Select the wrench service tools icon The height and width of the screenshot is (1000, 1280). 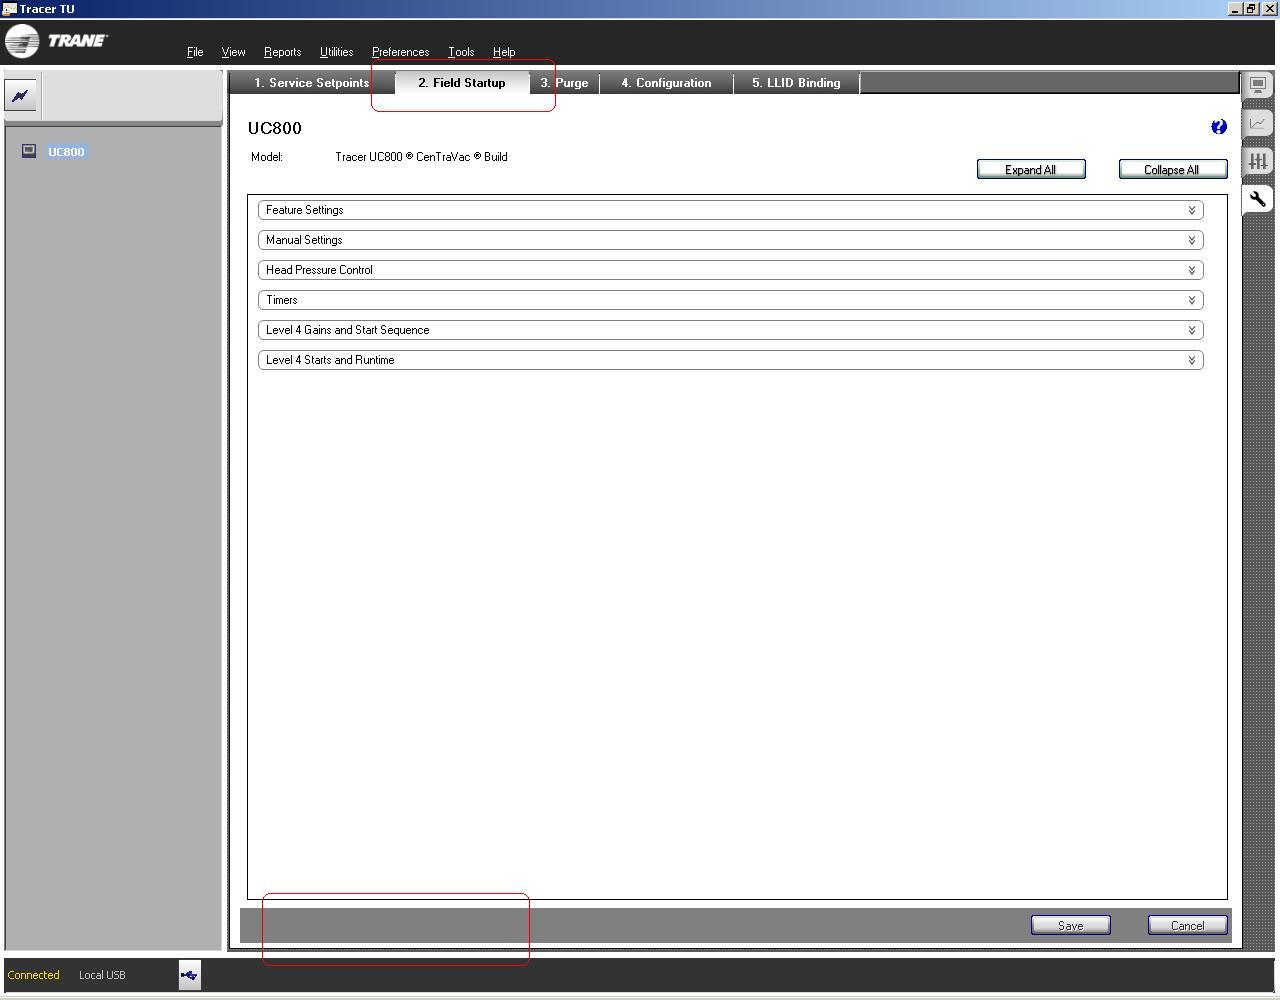1257,199
